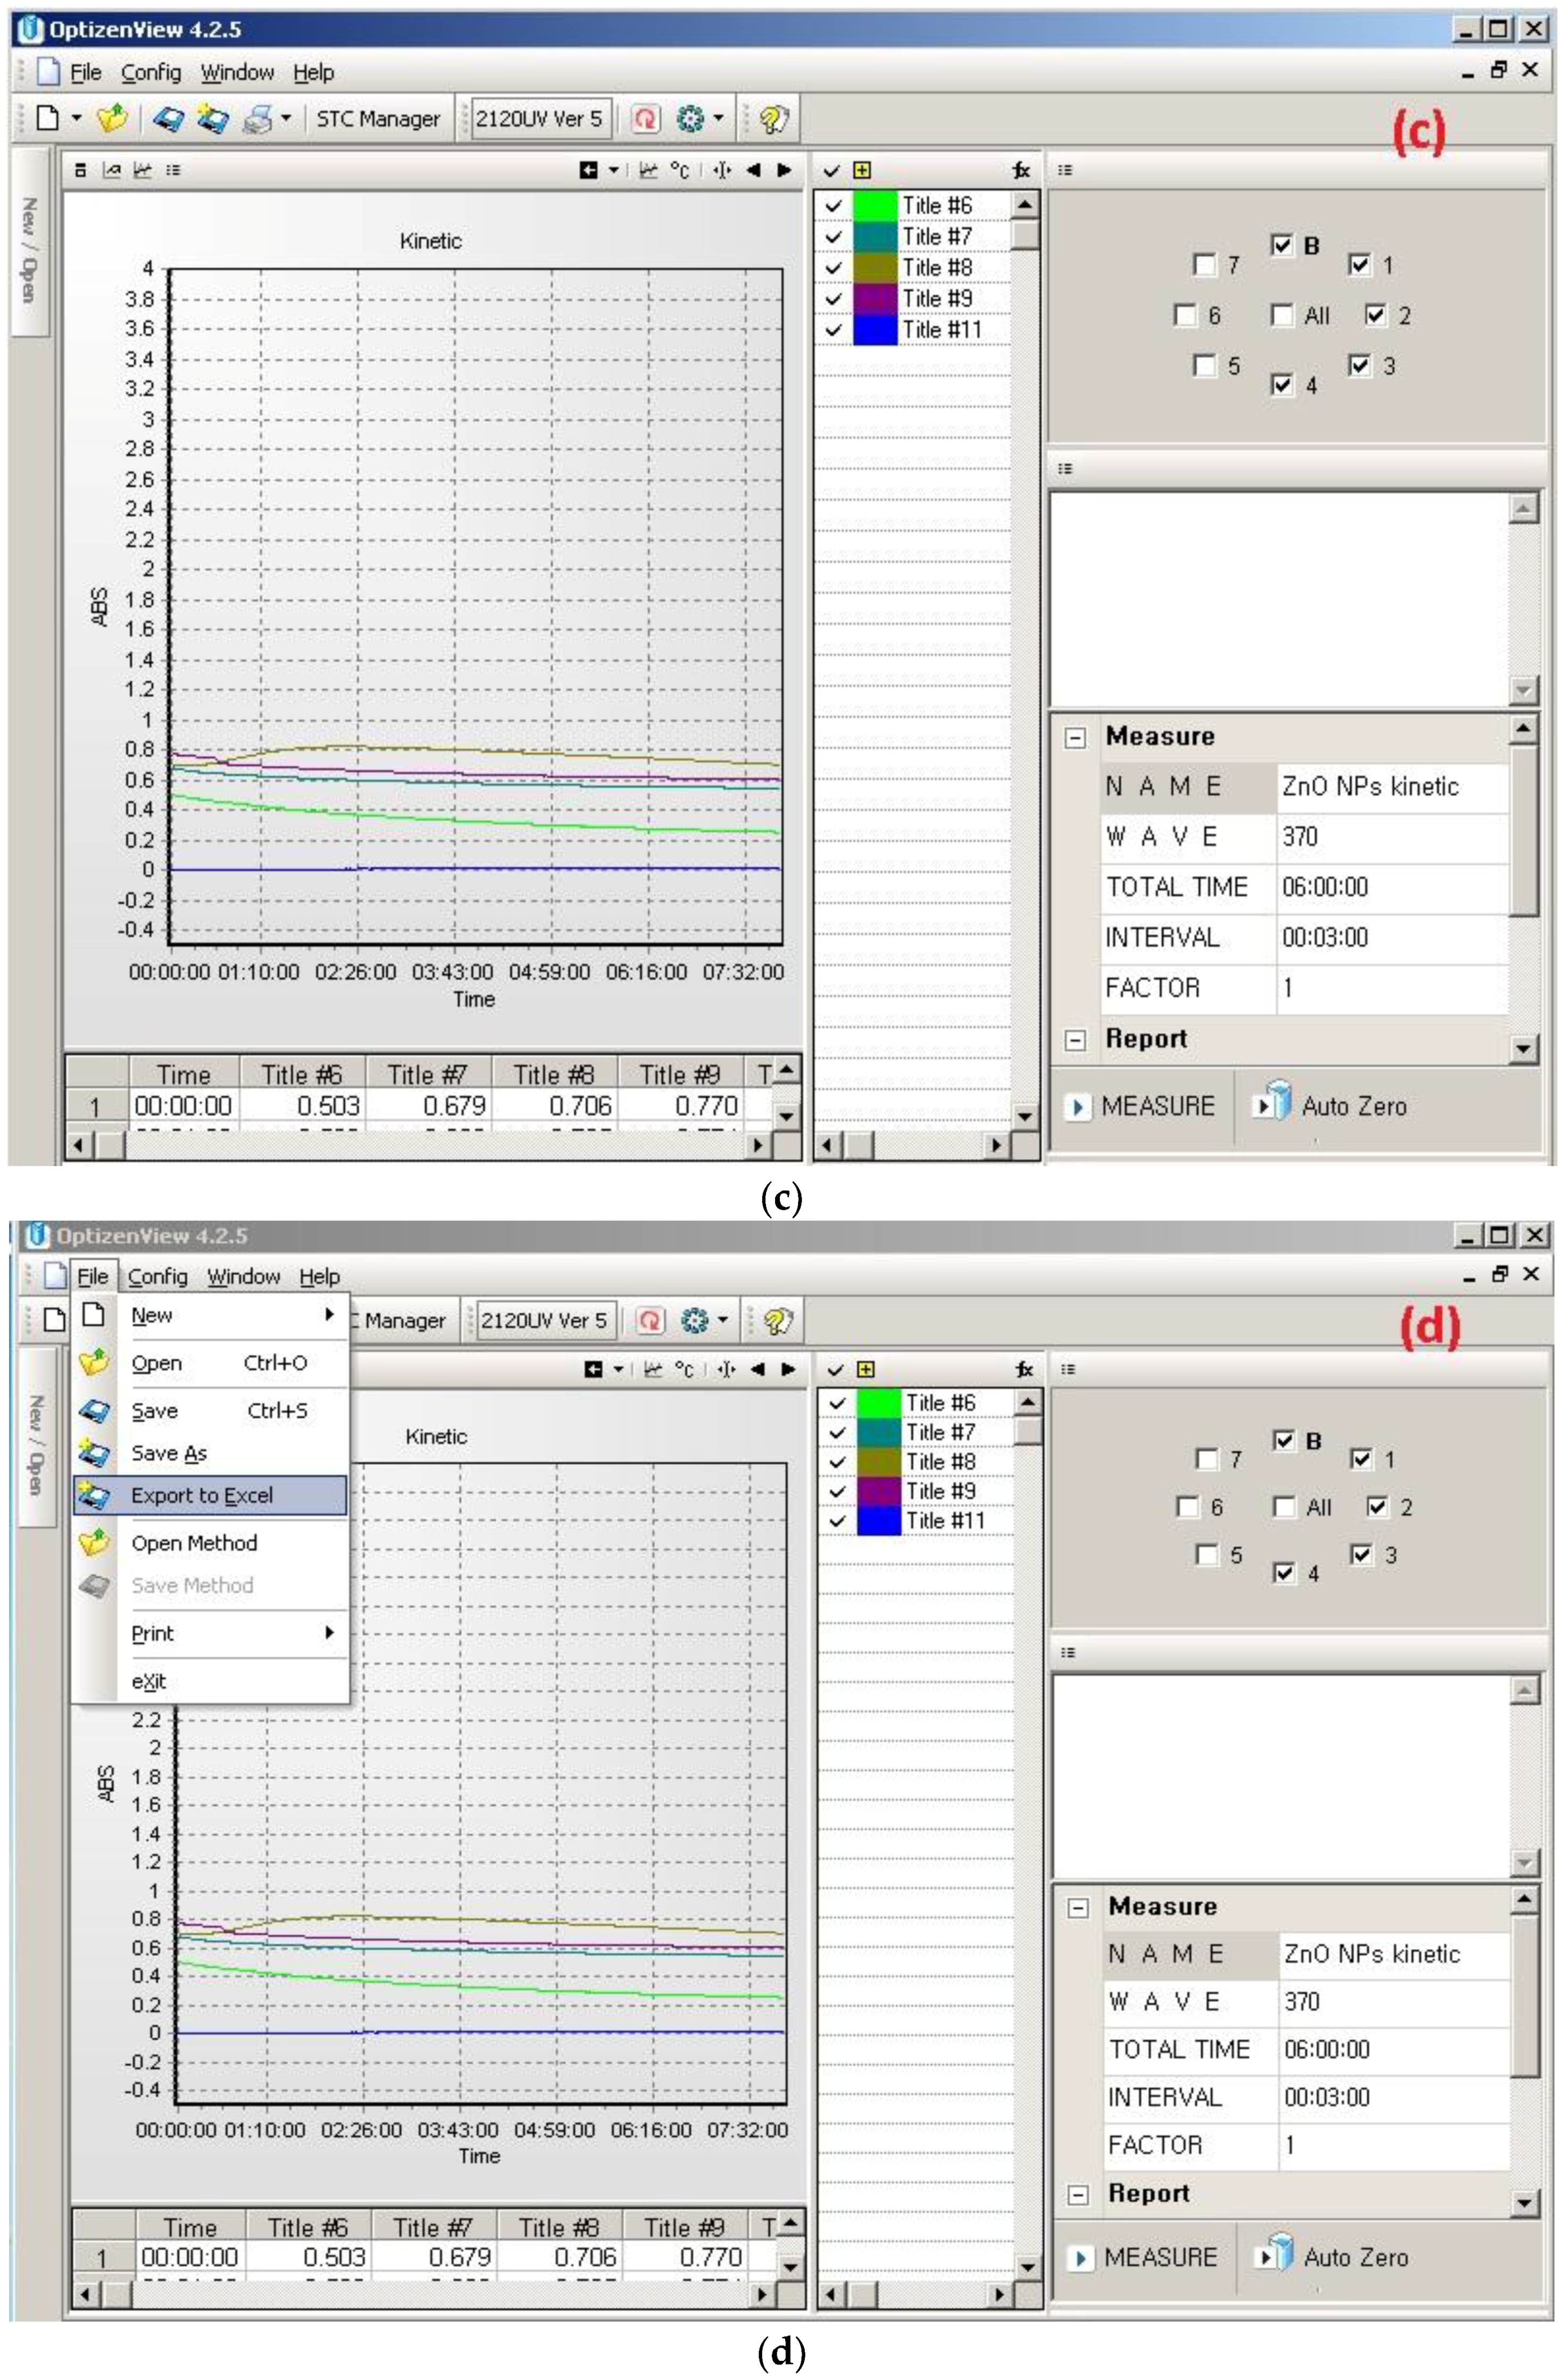The height and width of the screenshot is (2380, 1565).
Task: Click the red rotate/reconnect instrument icon
Action: click(644, 118)
